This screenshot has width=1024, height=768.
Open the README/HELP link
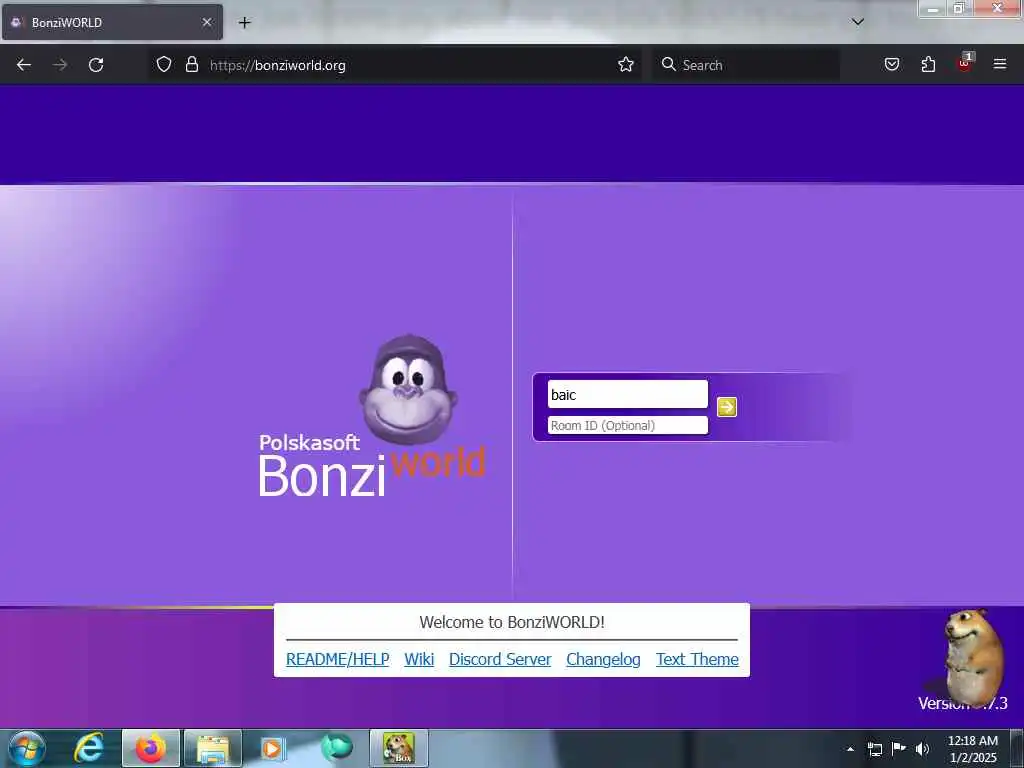pyautogui.click(x=338, y=659)
